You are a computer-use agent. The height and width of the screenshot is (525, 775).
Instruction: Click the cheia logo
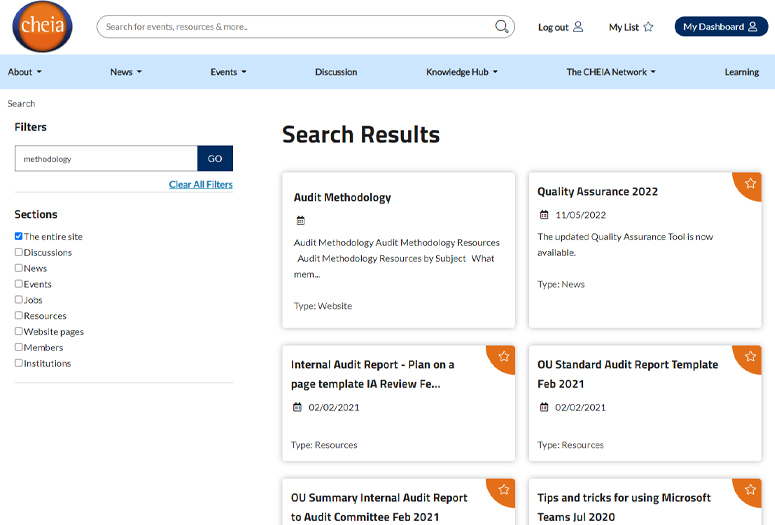pyautogui.click(x=43, y=26)
